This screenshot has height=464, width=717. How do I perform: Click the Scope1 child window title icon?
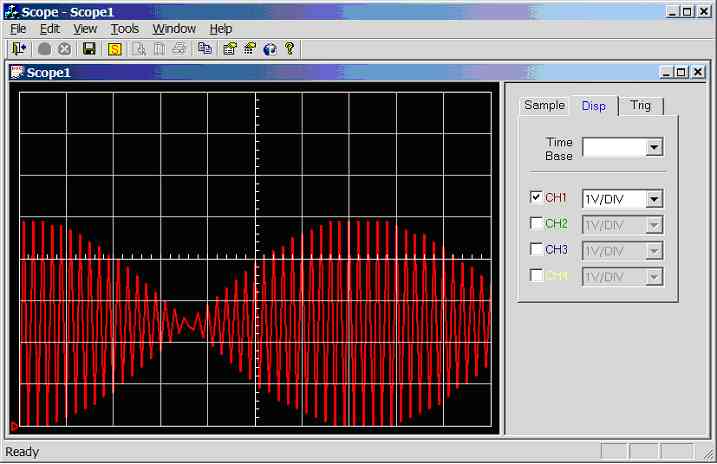click(x=18, y=72)
